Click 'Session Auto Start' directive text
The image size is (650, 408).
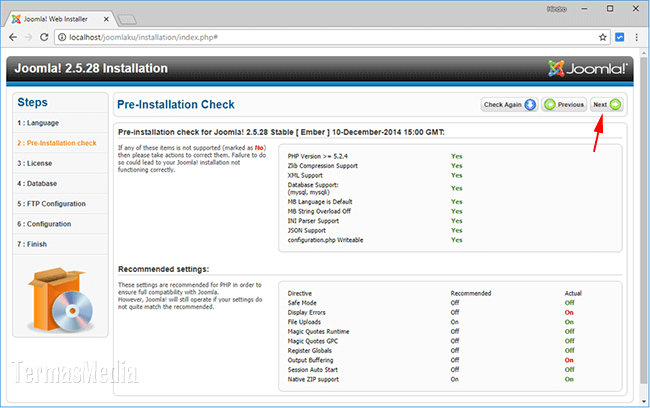[x=313, y=369]
